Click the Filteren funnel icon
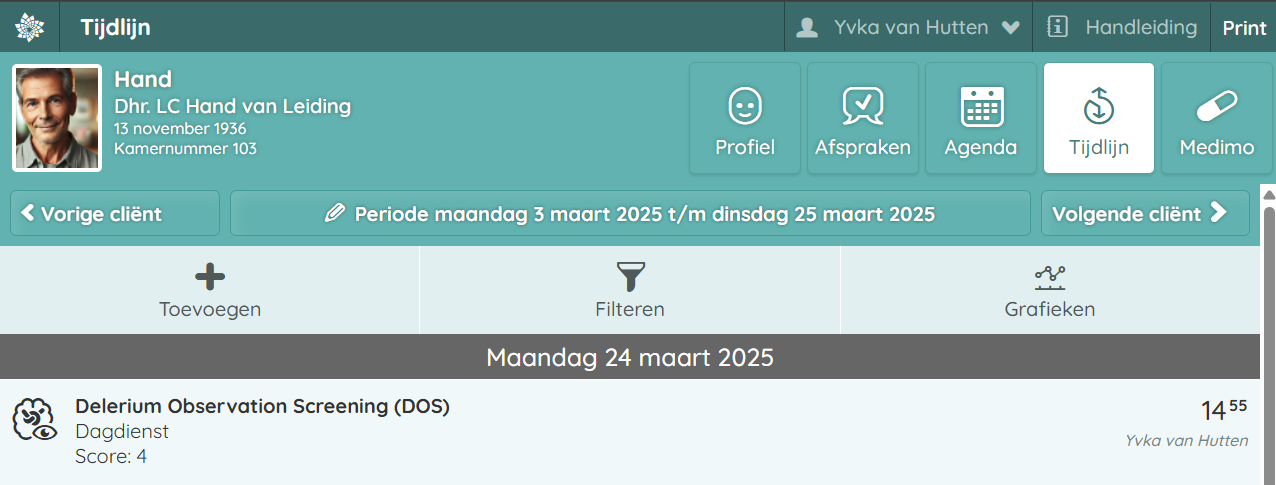Image resolution: width=1276 pixels, height=485 pixels. point(630,276)
